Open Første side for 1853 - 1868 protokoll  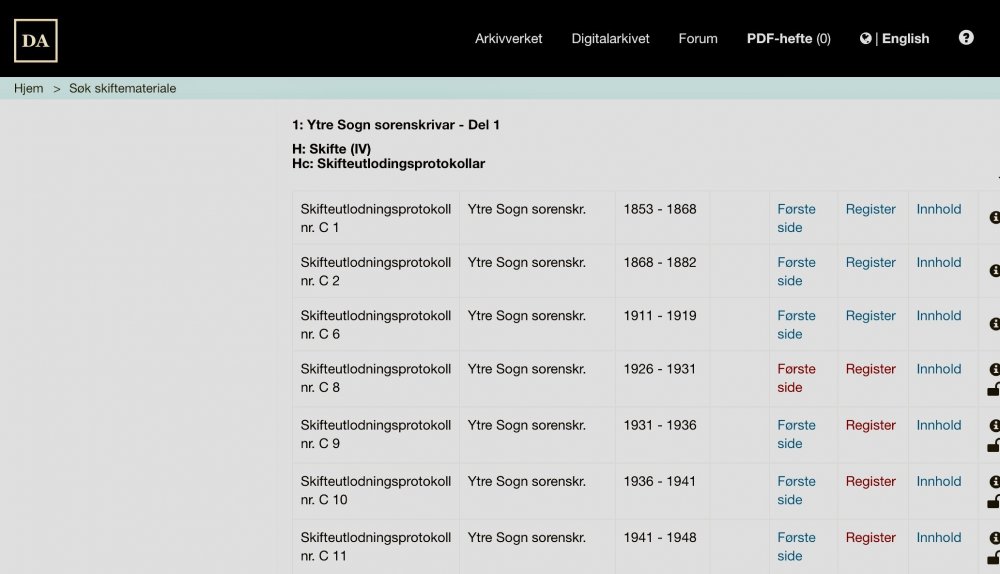pos(796,218)
